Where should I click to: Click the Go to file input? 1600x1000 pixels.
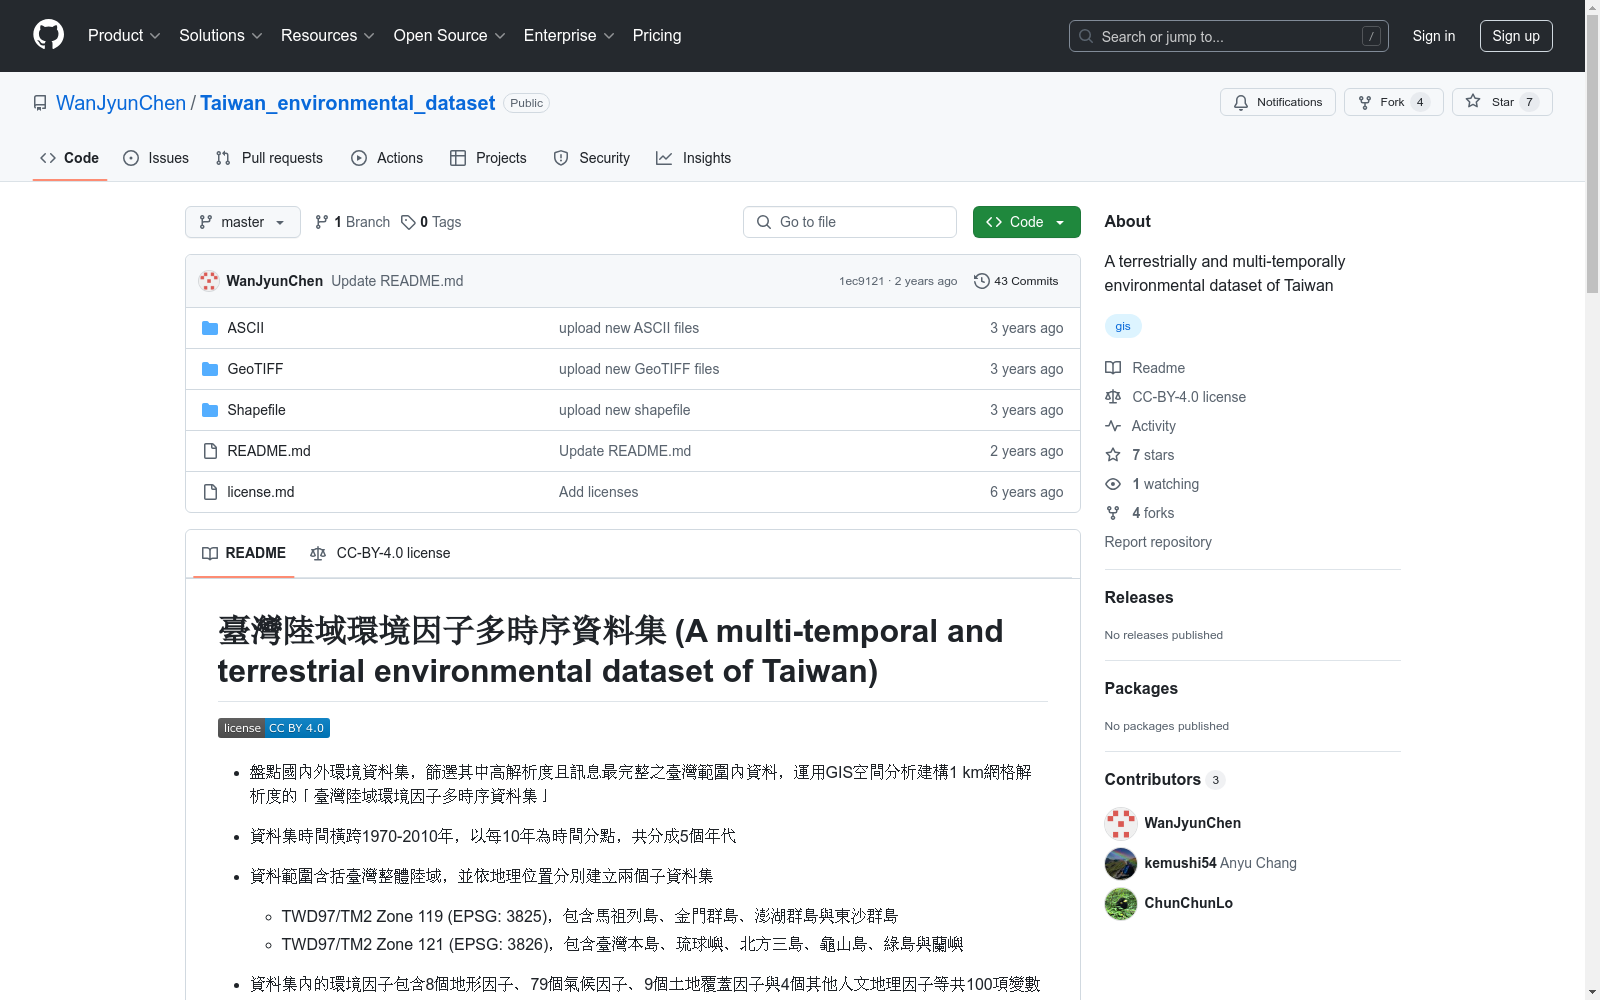850,222
